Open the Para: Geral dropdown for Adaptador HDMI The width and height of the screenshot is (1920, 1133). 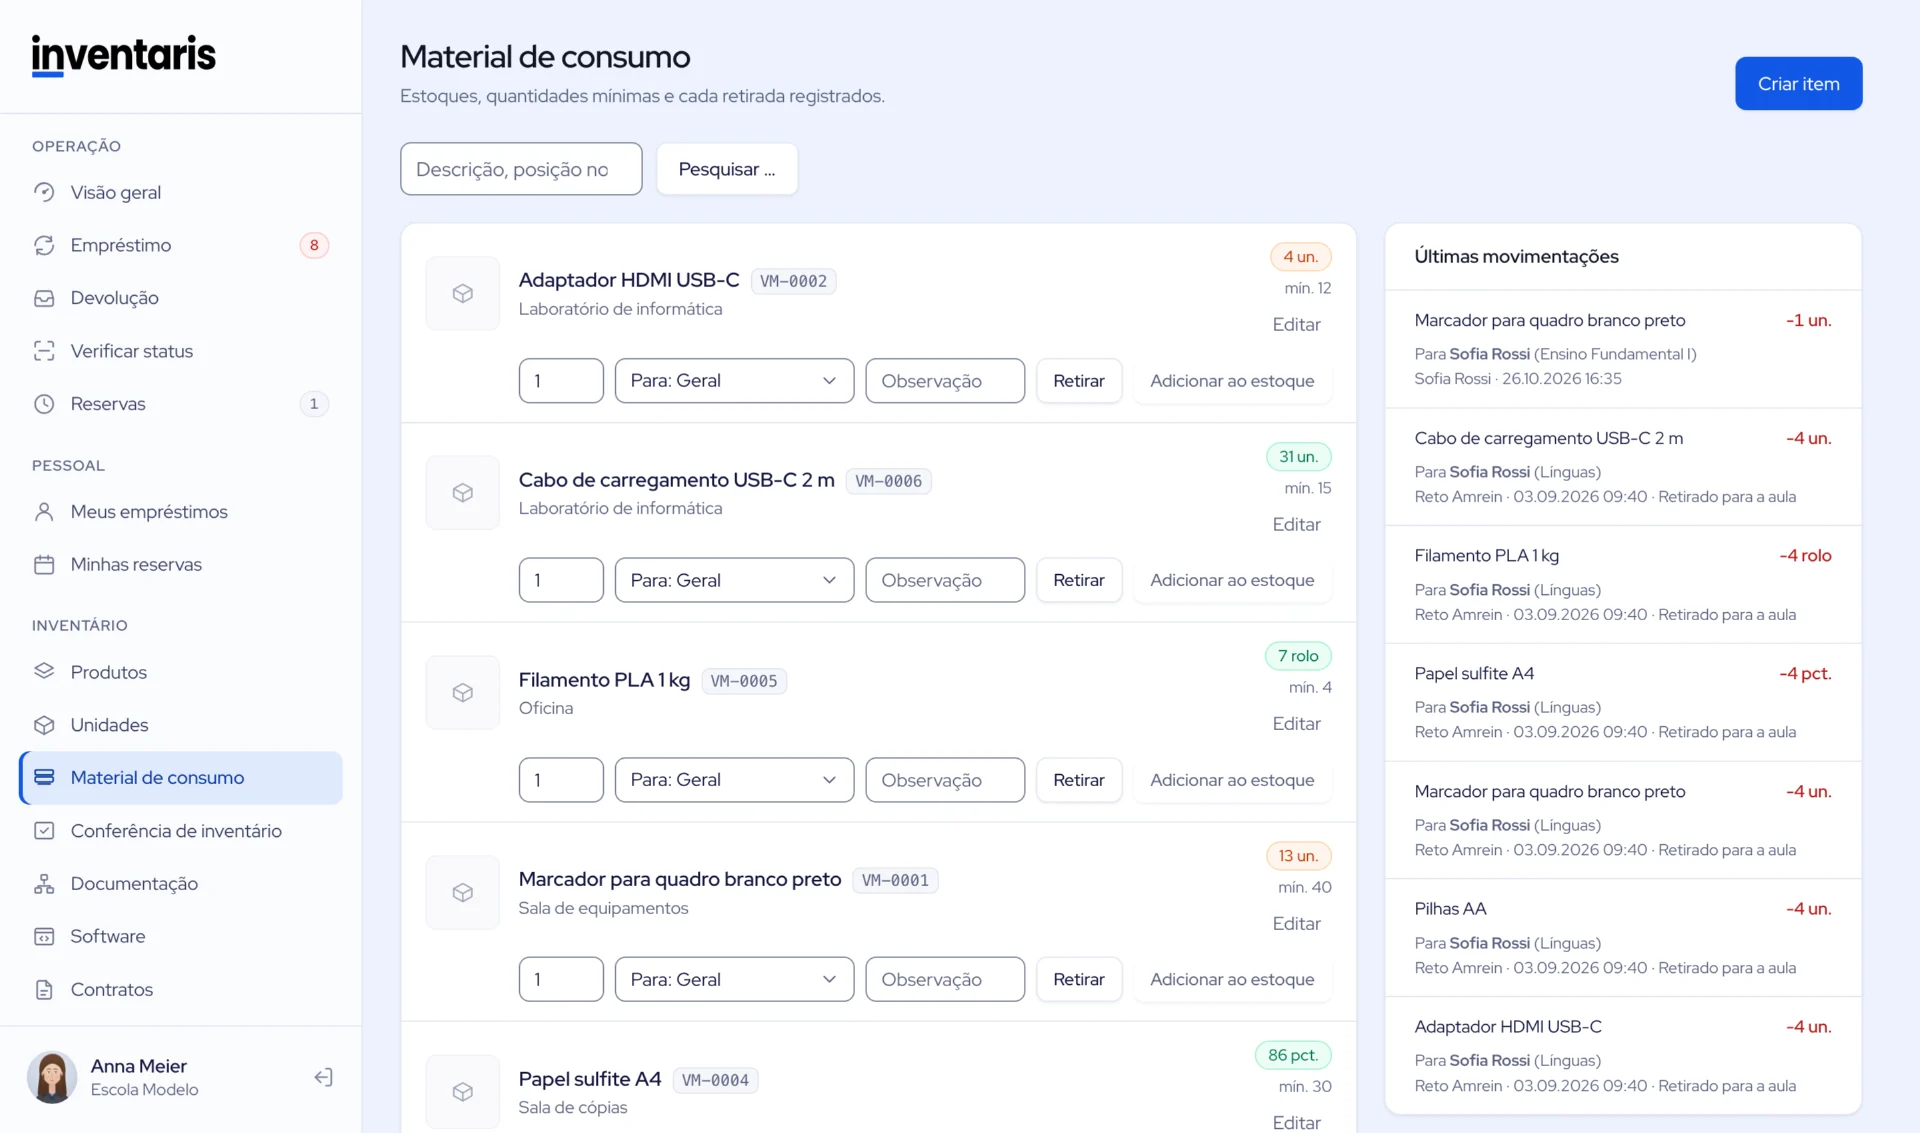coord(734,381)
